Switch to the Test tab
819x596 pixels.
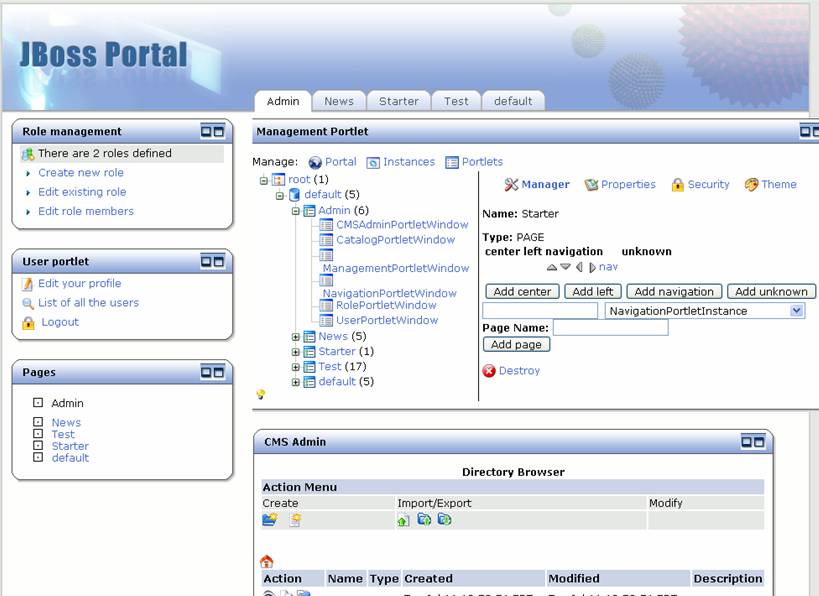(x=456, y=101)
